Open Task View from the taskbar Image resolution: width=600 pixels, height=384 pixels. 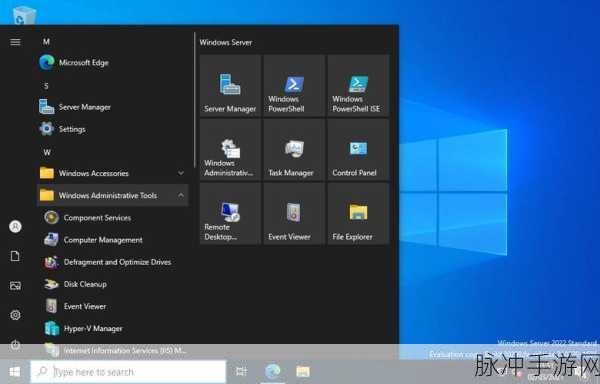241,372
